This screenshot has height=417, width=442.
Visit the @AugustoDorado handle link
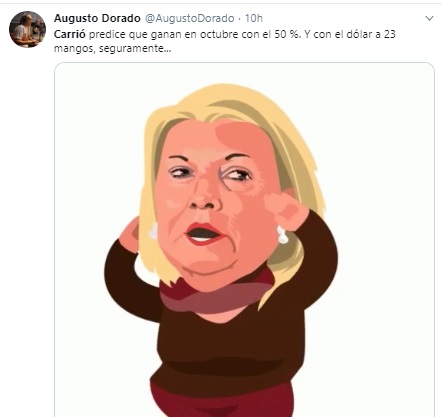[190, 18]
